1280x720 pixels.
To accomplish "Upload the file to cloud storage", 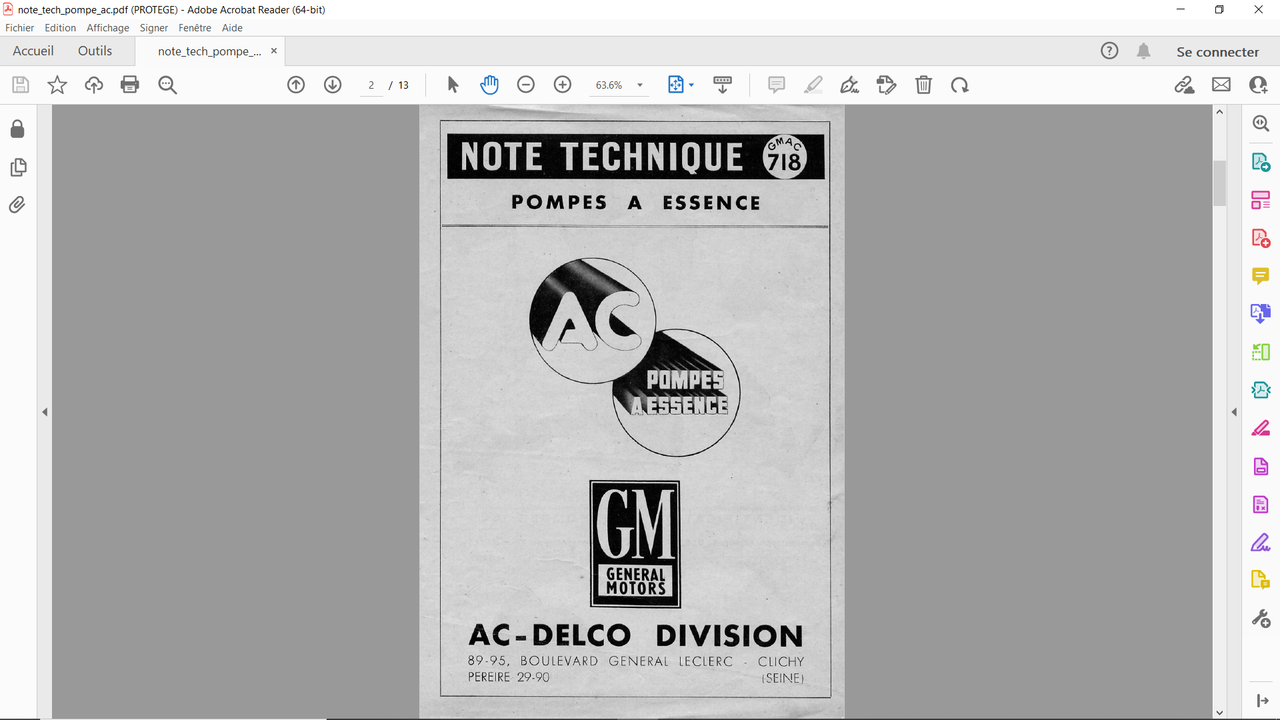I will [94, 85].
